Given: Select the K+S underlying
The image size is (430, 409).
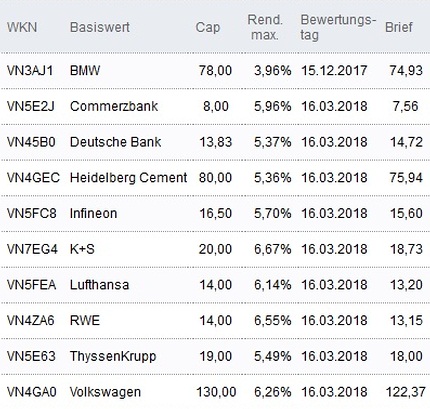Looking at the screenshot, I should [82, 249].
